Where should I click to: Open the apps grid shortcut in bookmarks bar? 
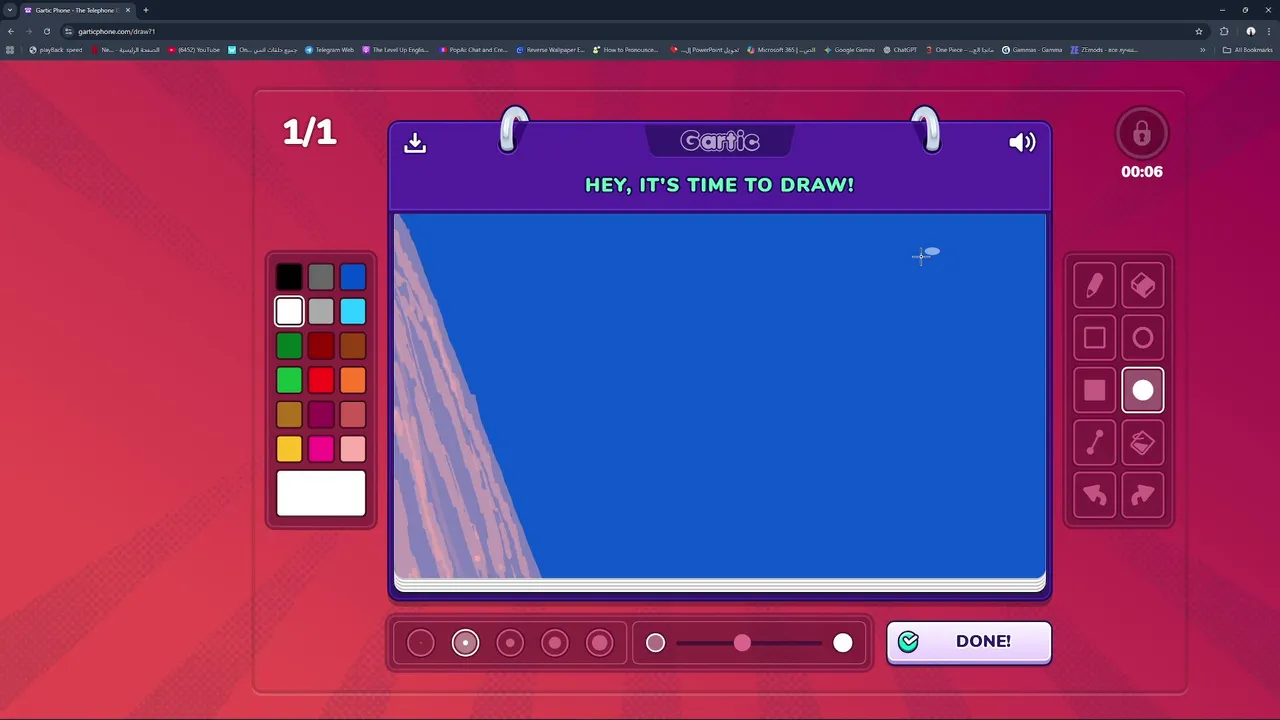[x=10, y=50]
